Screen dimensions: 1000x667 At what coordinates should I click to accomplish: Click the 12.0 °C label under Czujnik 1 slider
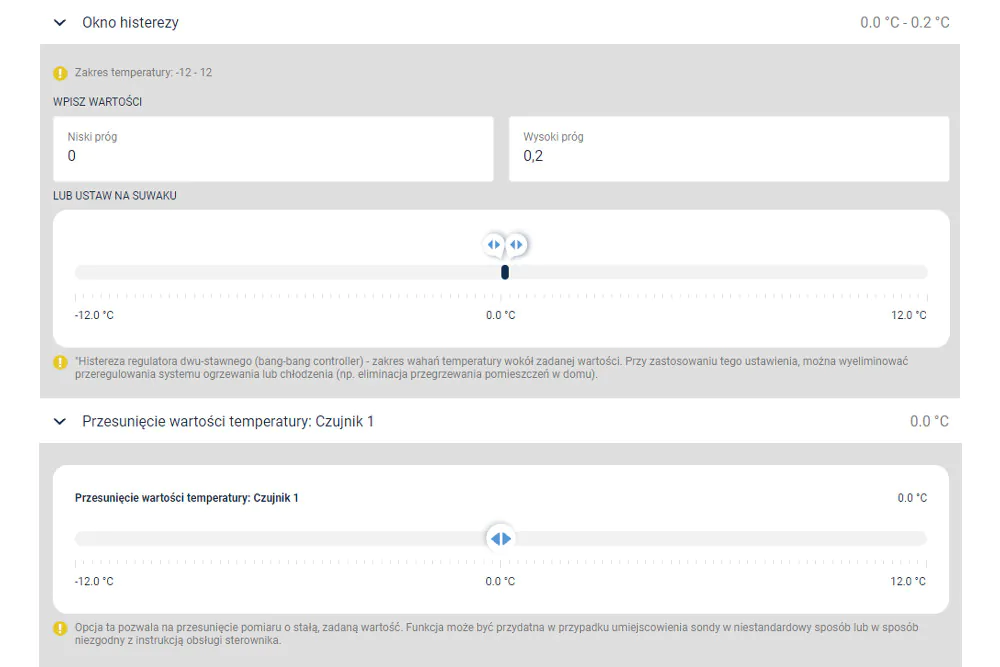908,581
